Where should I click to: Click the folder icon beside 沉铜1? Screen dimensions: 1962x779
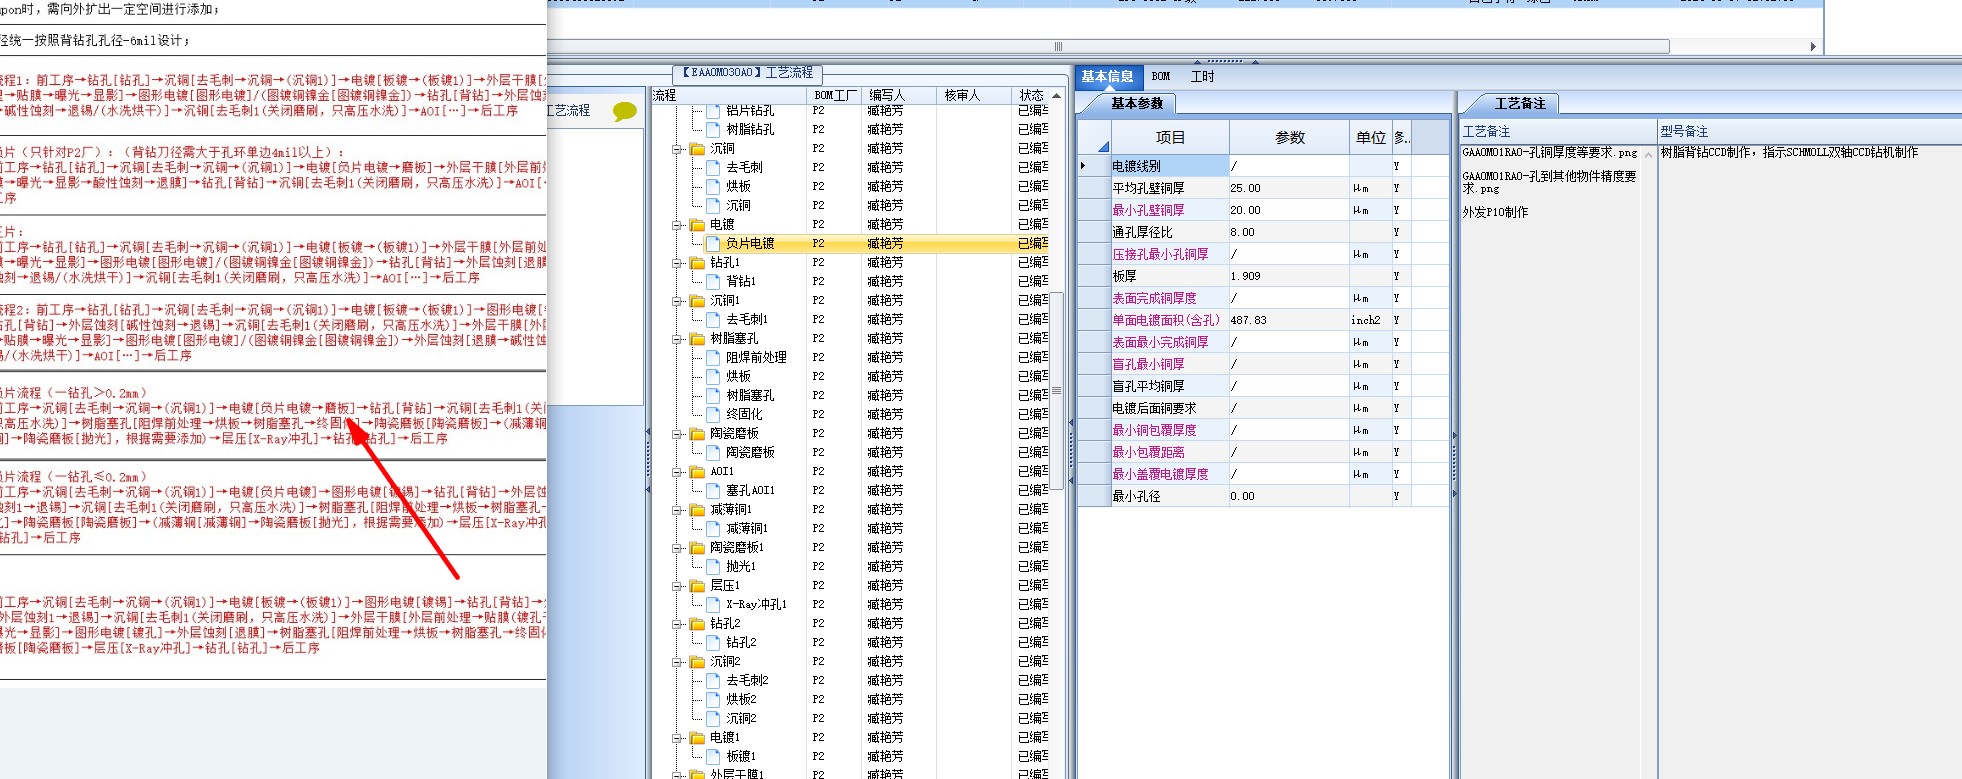tap(697, 300)
